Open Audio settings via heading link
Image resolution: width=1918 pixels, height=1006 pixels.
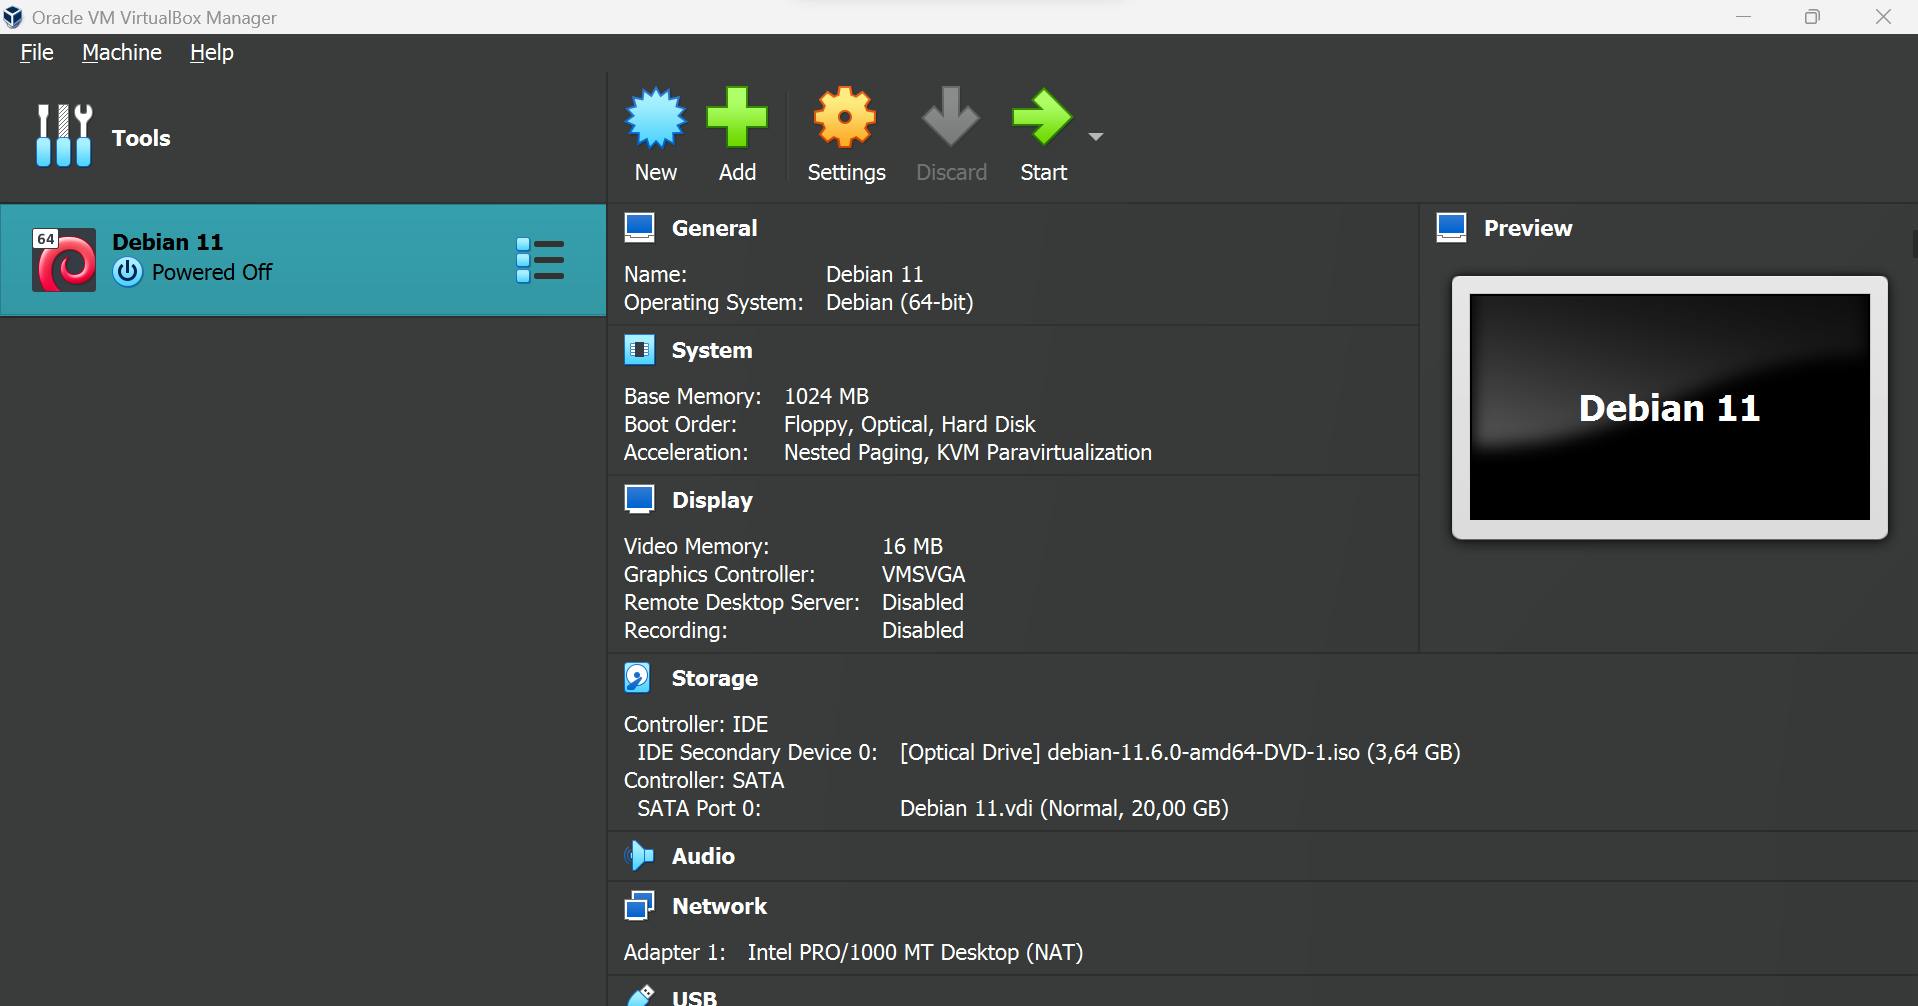pyautogui.click(x=703, y=856)
